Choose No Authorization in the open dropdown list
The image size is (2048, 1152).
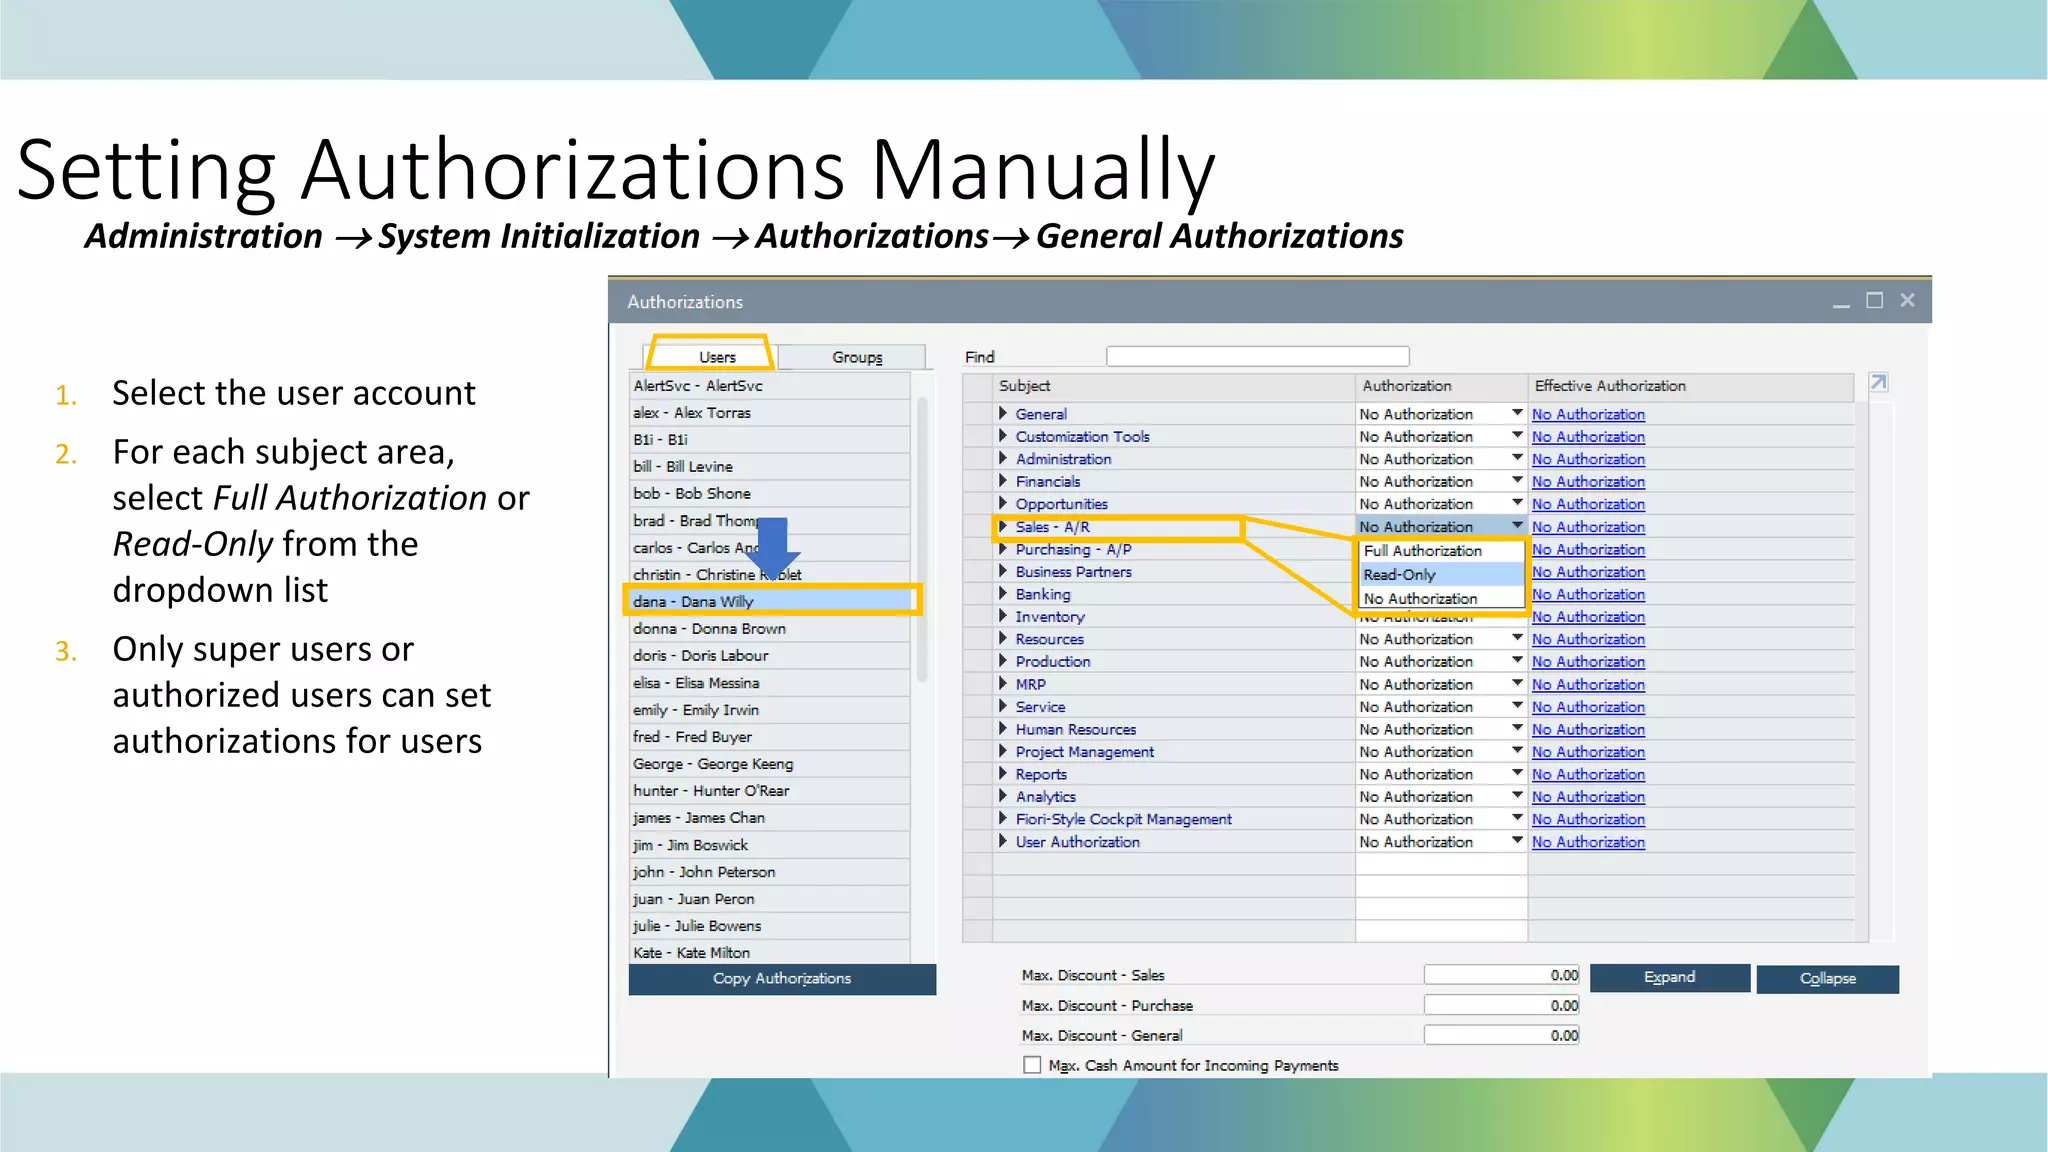[1441, 599]
